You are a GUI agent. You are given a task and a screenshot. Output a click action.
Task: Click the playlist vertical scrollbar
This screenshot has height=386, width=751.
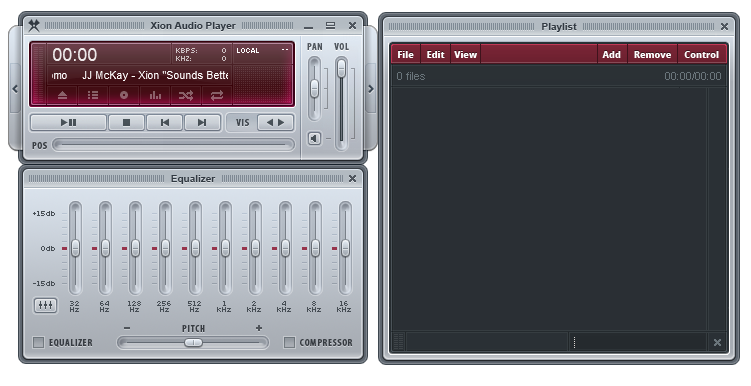click(x=717, y=208)
